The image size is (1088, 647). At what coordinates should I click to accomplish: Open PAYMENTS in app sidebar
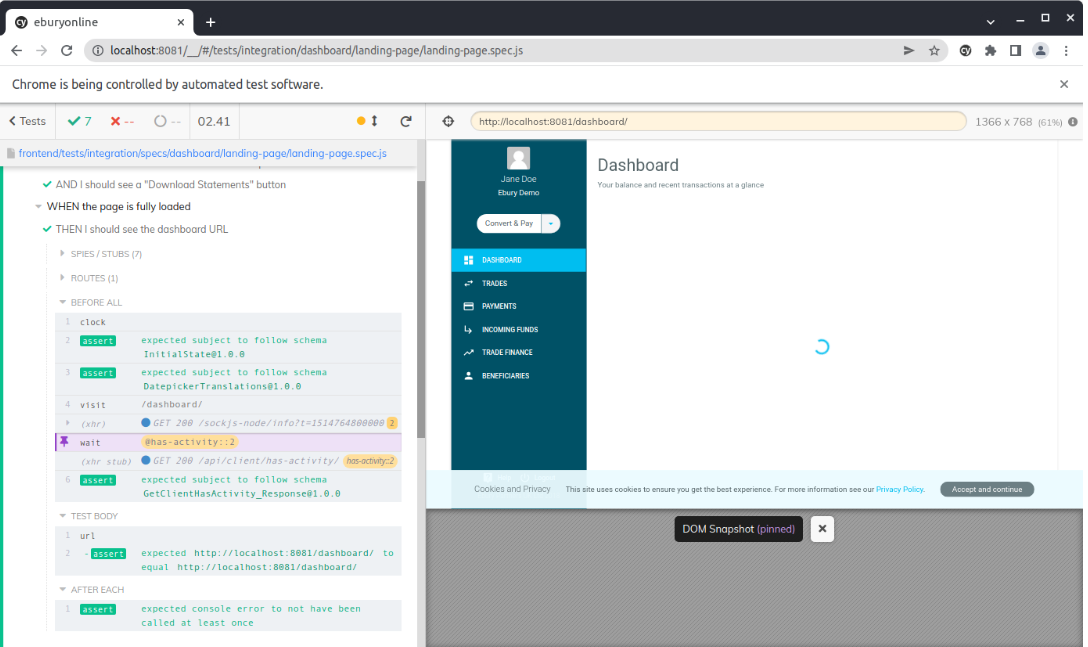tap(518, 306)
